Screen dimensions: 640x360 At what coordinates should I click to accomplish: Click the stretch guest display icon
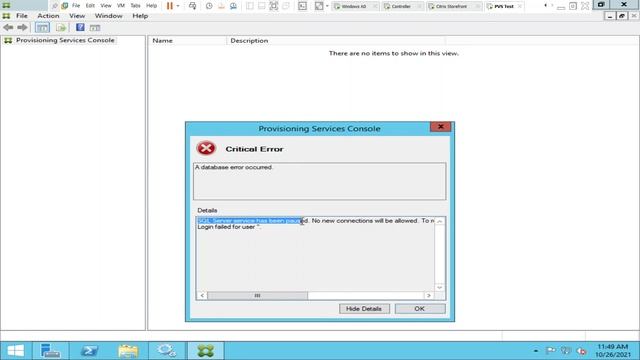pyautogui.click(x=319, y=6)
